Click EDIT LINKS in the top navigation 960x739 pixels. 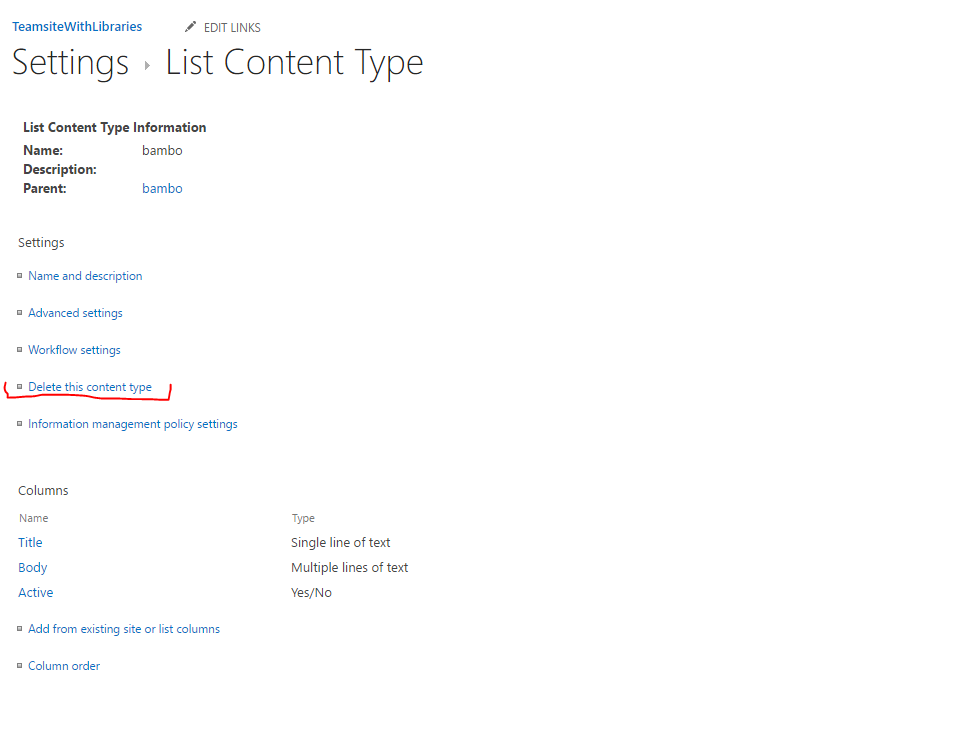[232, 28]
